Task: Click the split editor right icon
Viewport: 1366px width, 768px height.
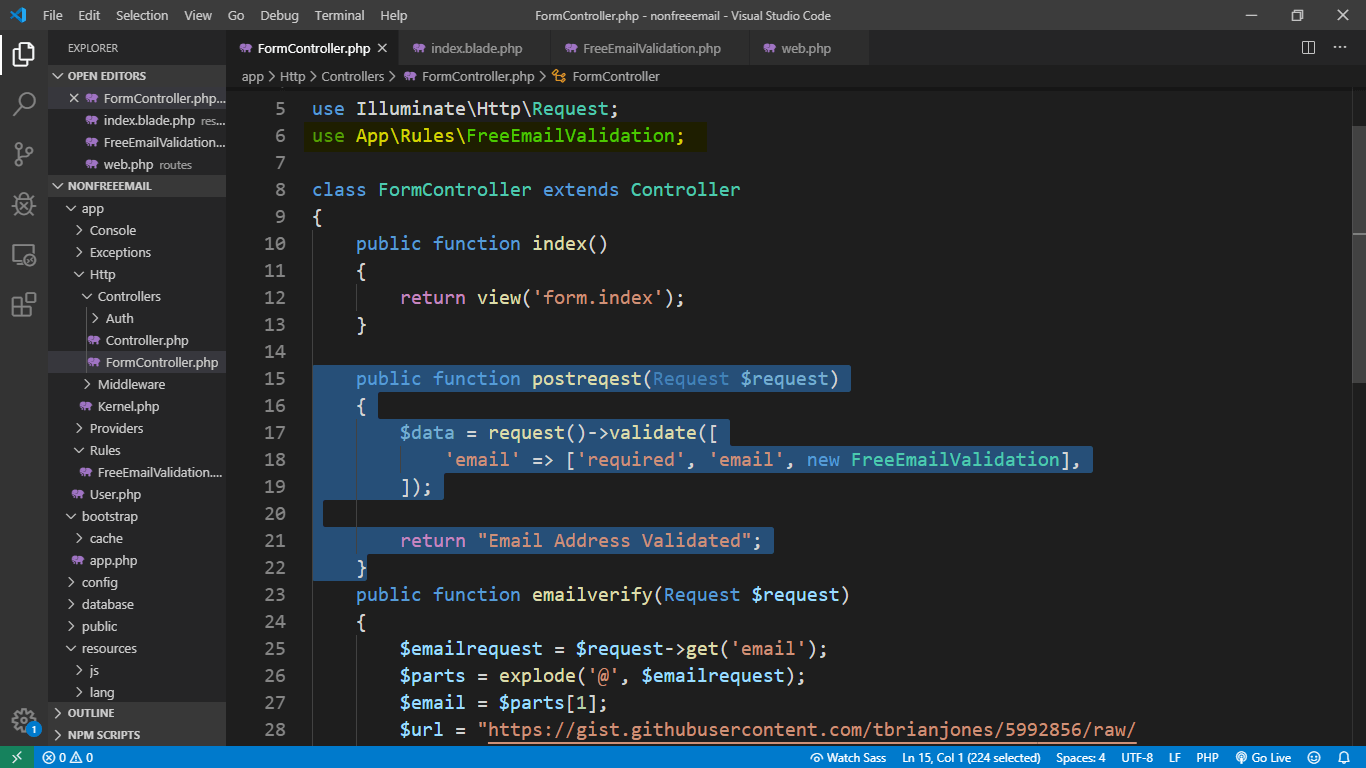Action: pyautogui.click(x=1308, y=48)
